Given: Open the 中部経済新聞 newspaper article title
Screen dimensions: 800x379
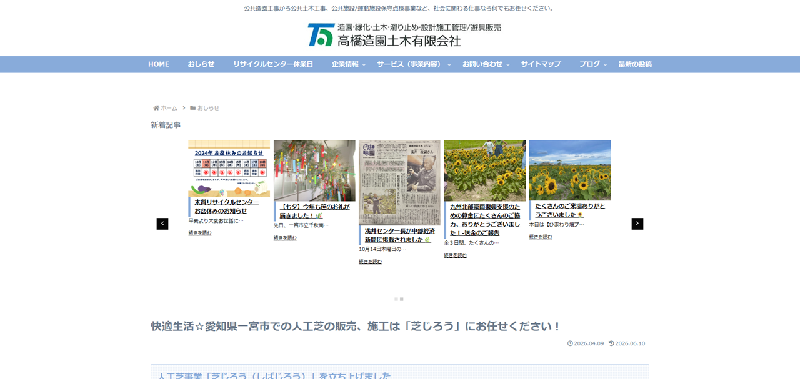Looking at the screenshot, I should (400, 235).
